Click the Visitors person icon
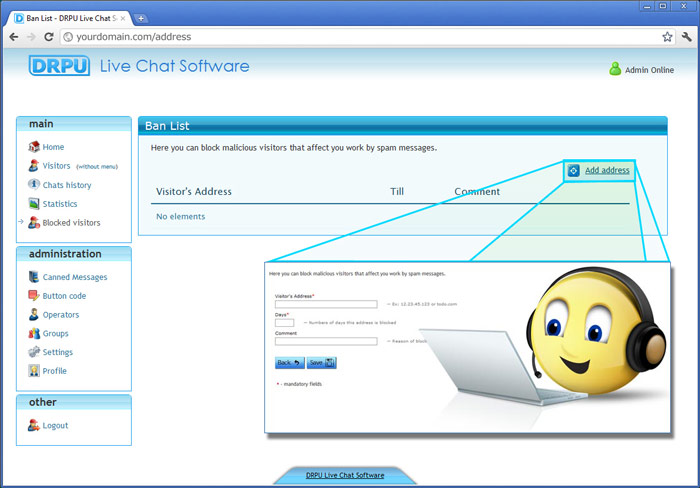Viewport: 700px width, 488px height. 34,166
